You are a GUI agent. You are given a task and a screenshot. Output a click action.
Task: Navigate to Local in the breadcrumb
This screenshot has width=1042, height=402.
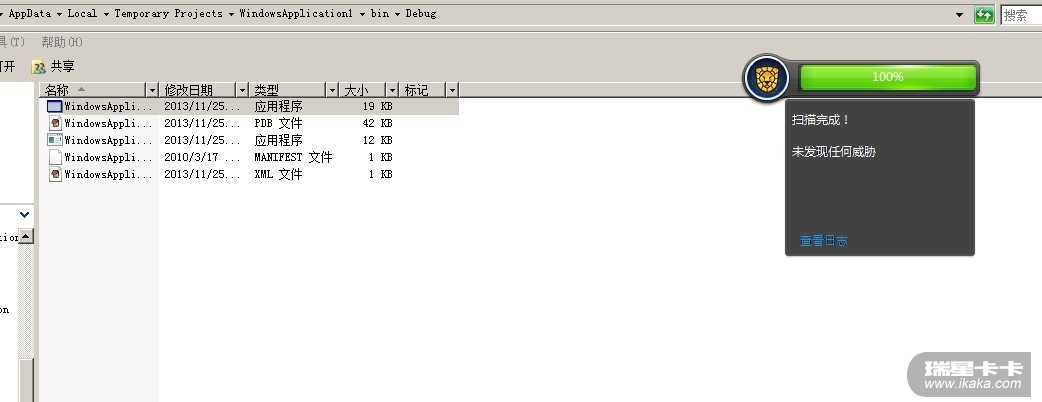[x=82, y=13]
